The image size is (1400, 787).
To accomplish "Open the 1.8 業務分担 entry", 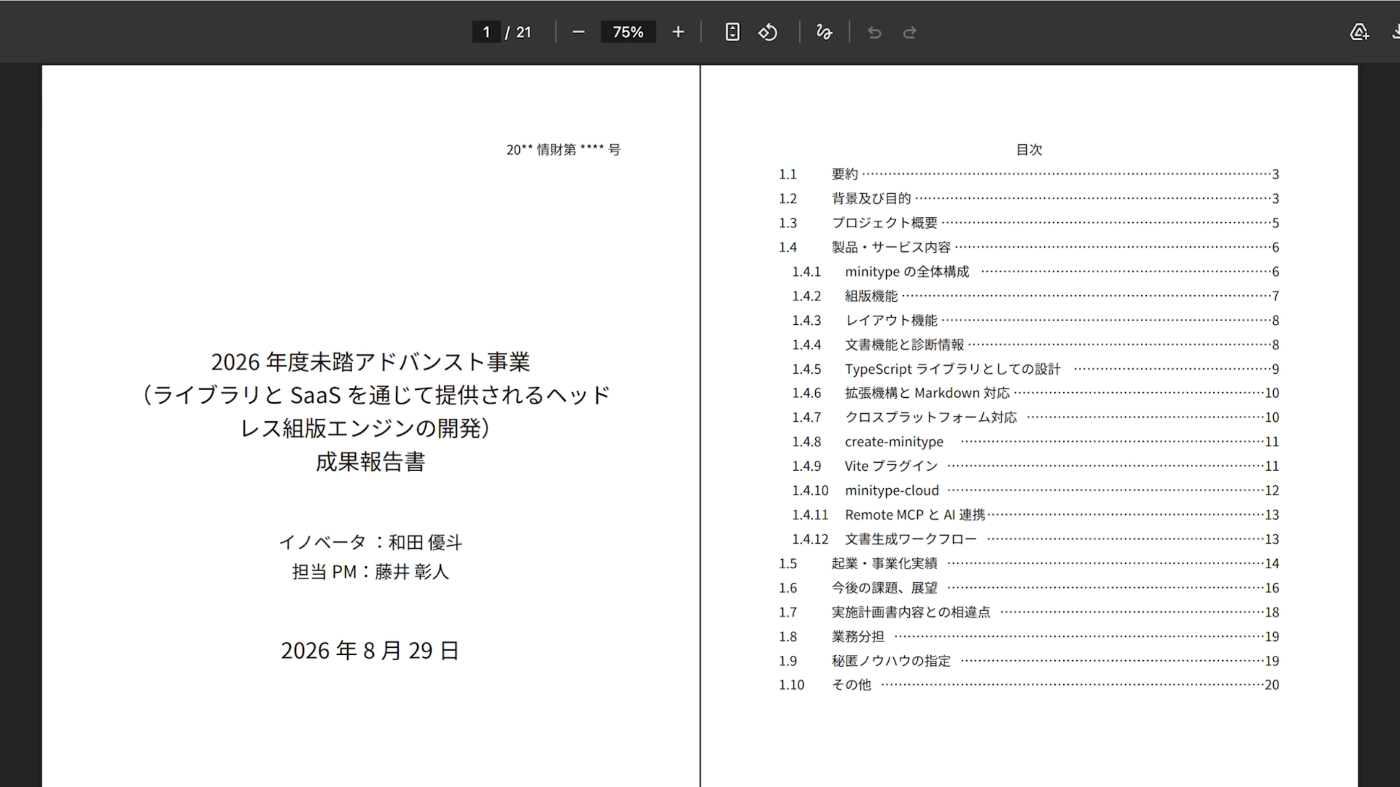I will point(1029,636).
